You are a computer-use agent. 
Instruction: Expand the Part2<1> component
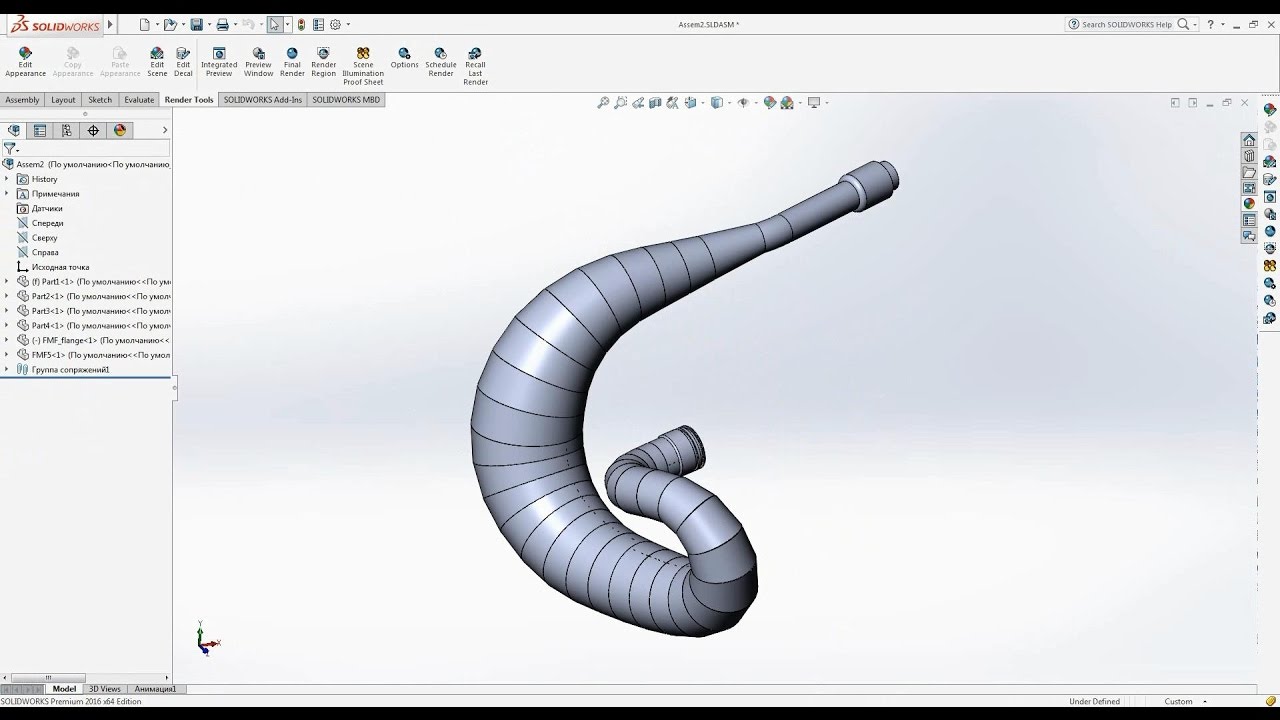(x=6, y=296)
